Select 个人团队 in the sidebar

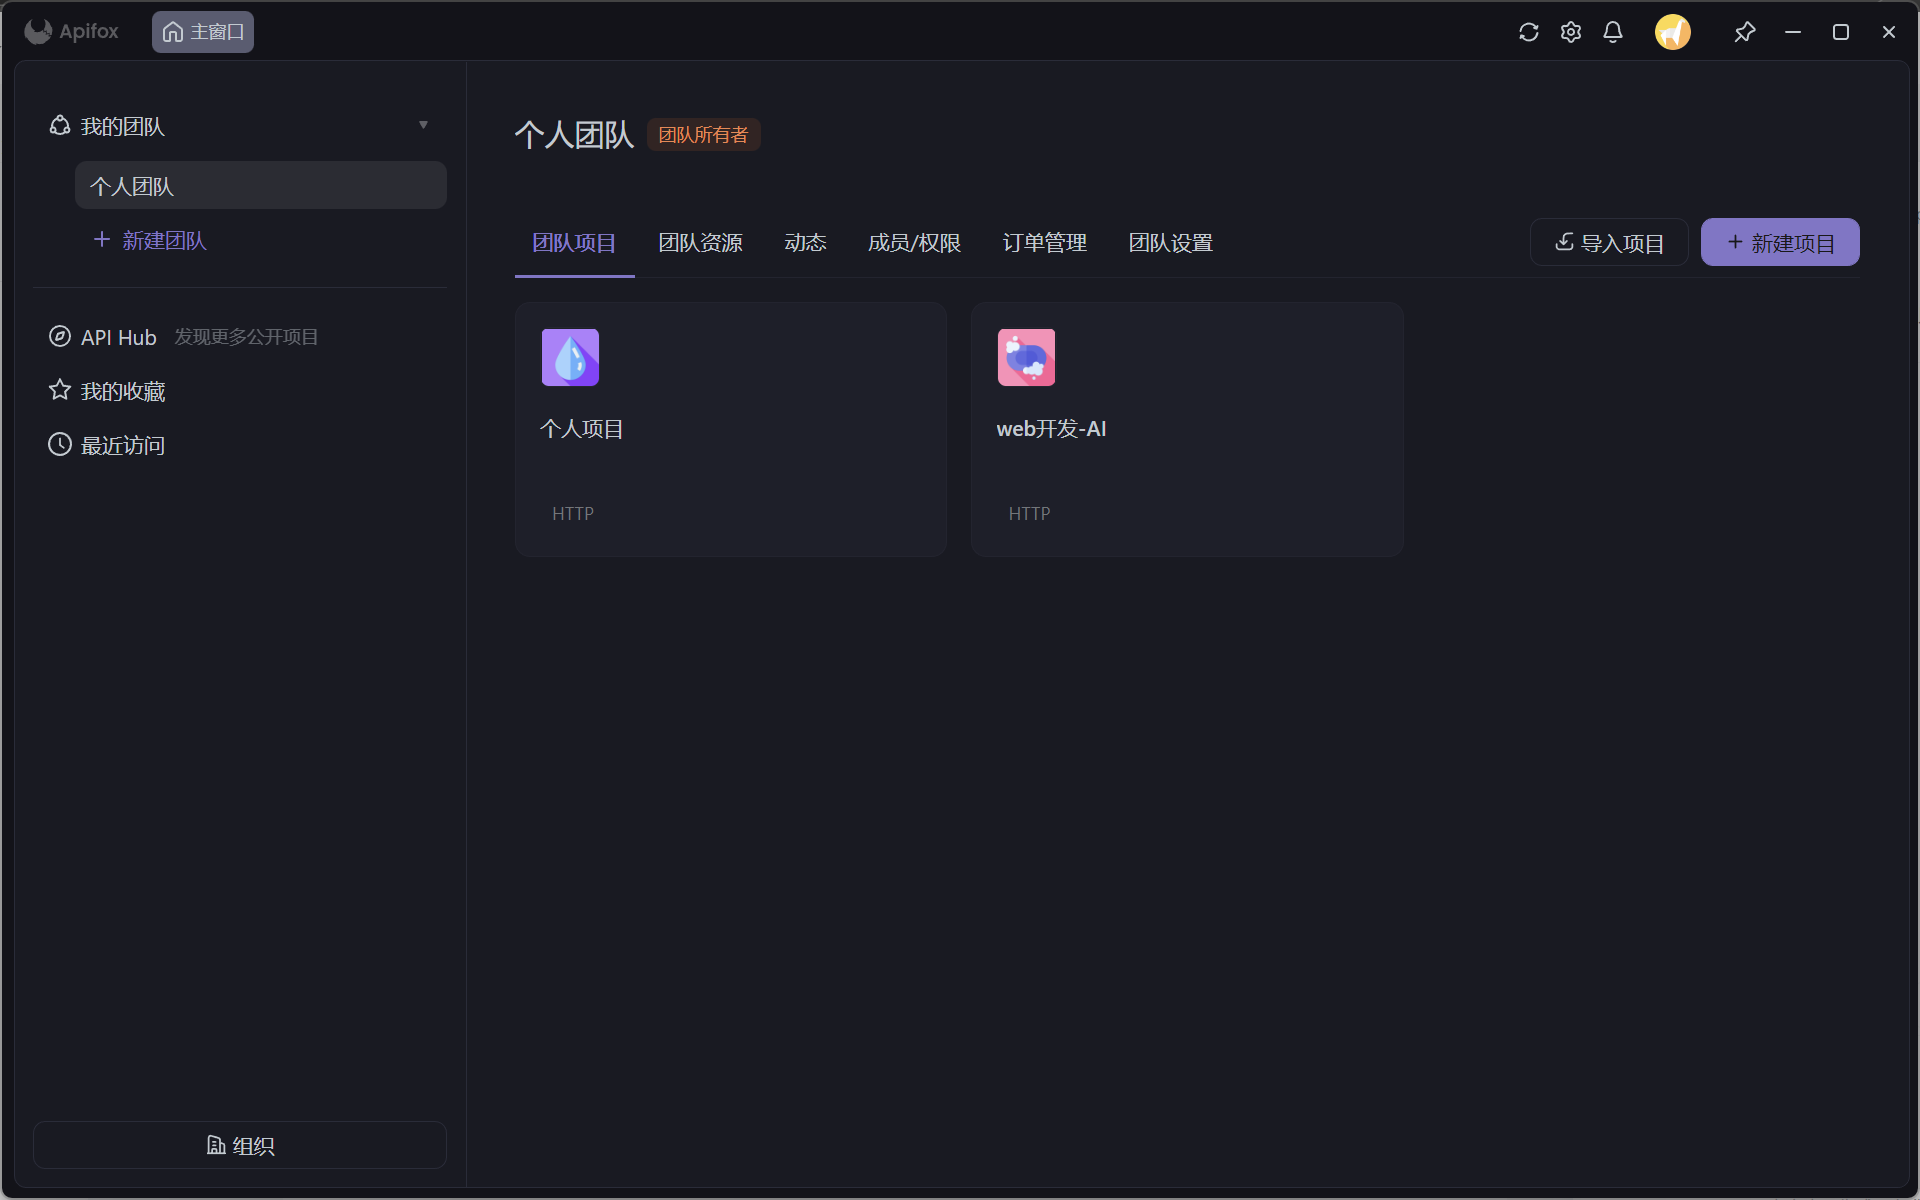coord(260,186)
